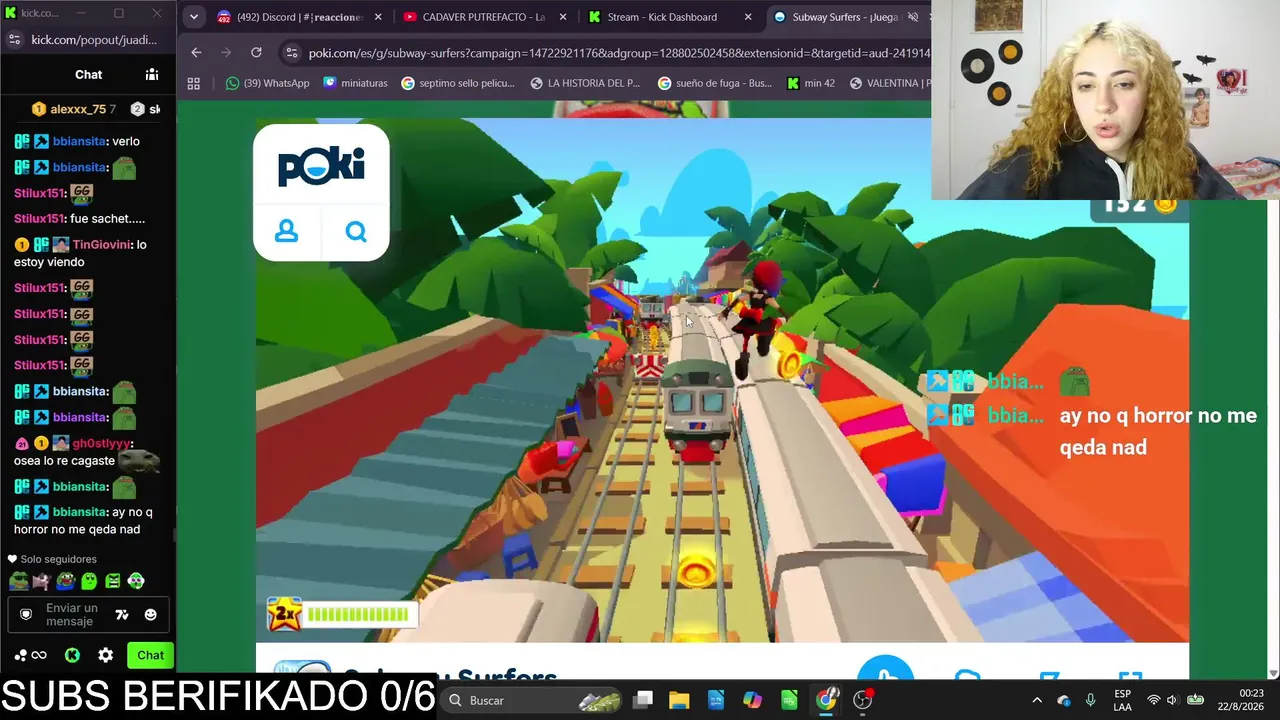View site info in Kick popout window
This screenshot has width=1280, height=720.
coord(14,40)
